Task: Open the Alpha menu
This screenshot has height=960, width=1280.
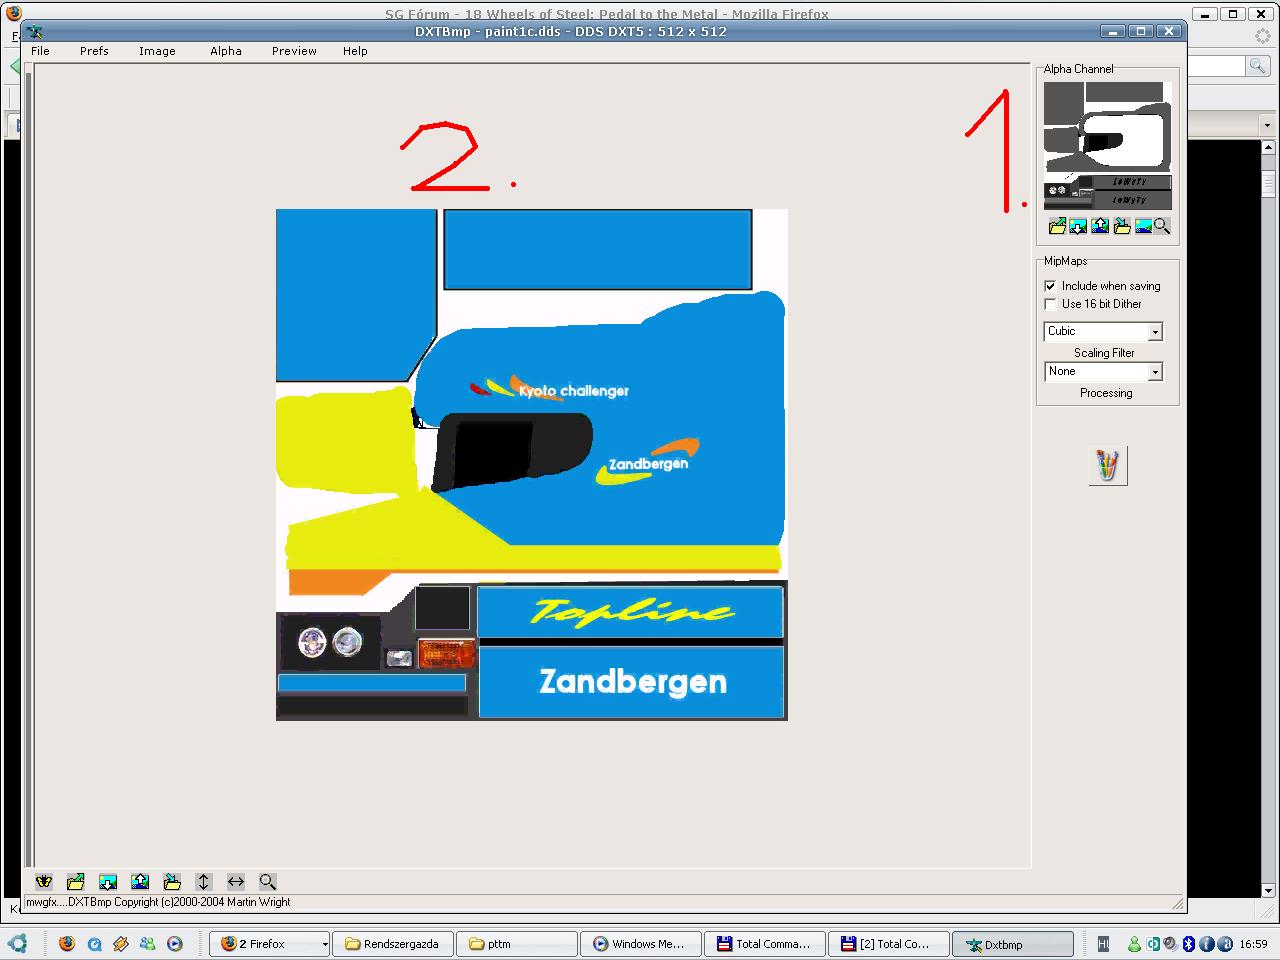Action: pos(225,51)
